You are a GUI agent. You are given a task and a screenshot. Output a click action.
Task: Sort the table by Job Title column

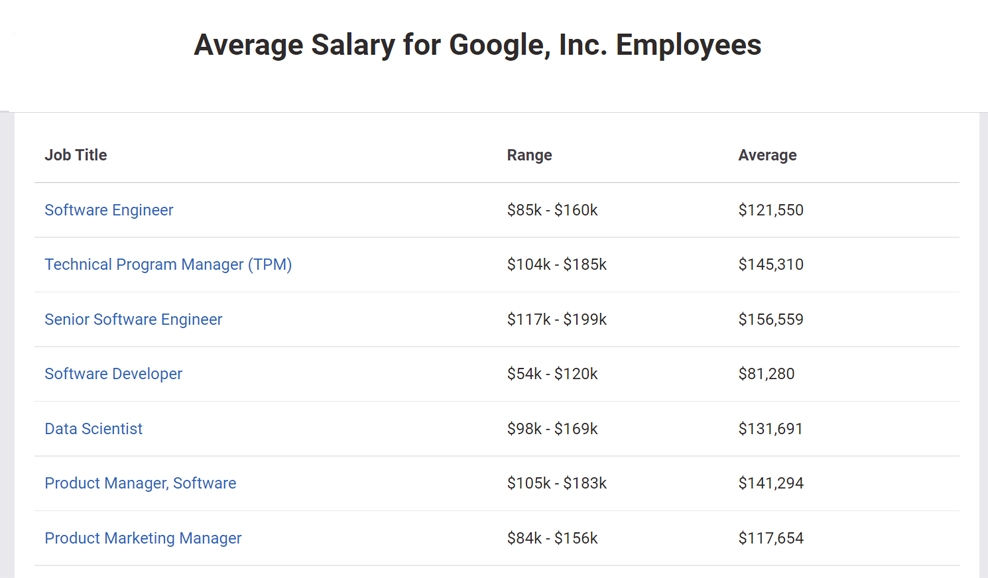pos(75,155)
